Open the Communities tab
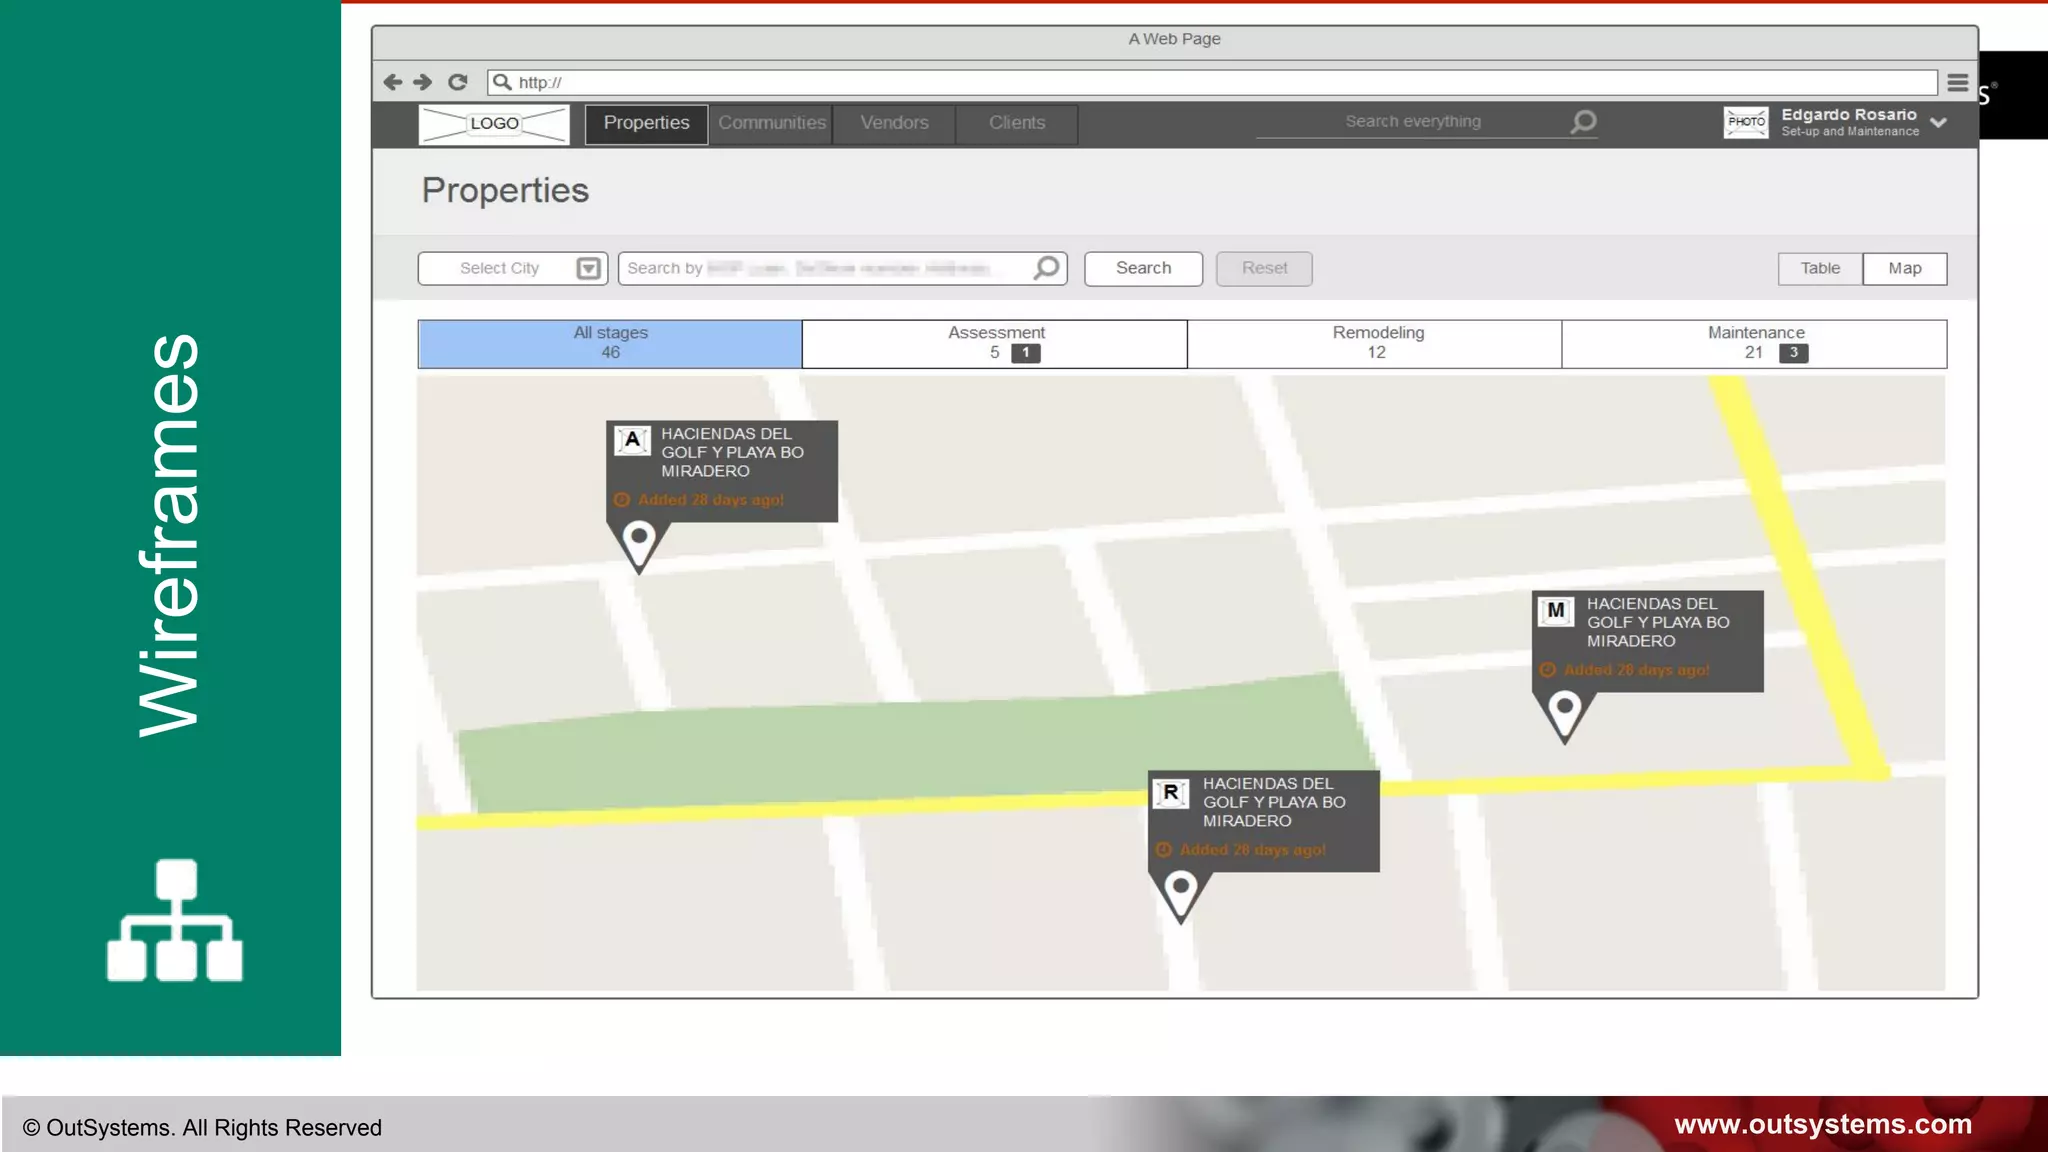The width and height of the screenshot is (2048, 1152). click(x=771, y=123)
